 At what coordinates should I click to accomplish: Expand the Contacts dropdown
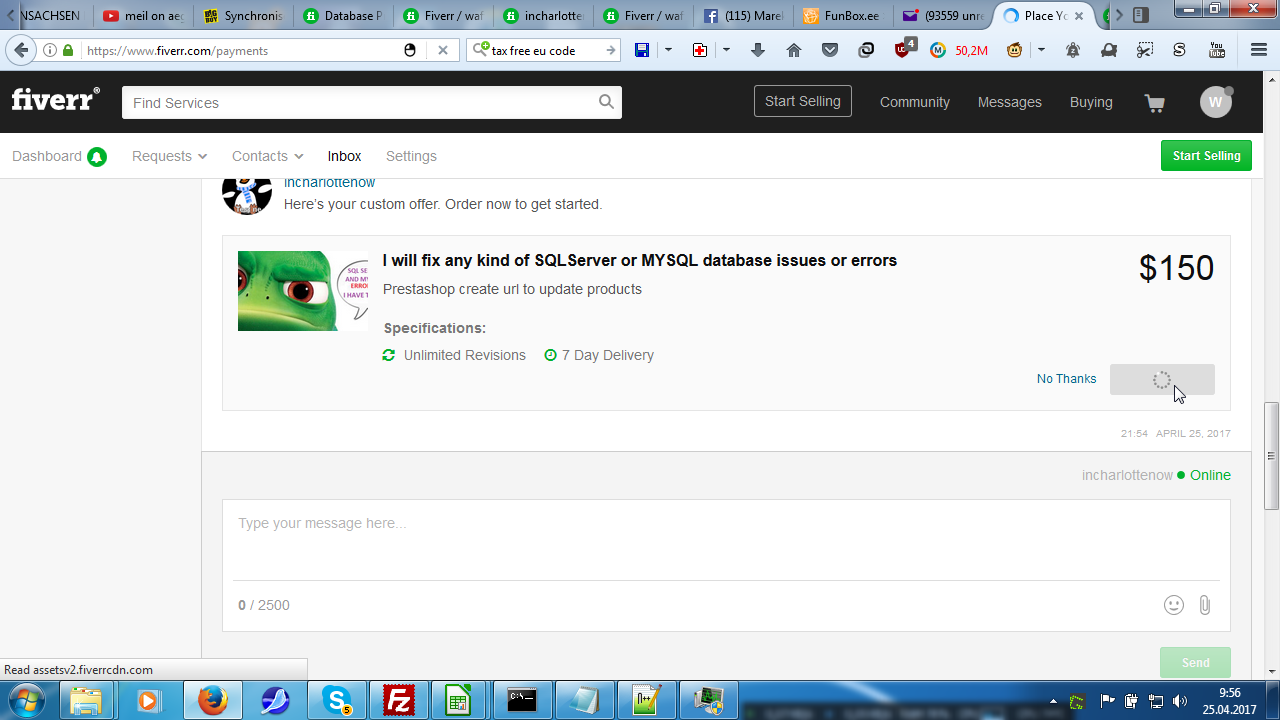click(268, 156)
